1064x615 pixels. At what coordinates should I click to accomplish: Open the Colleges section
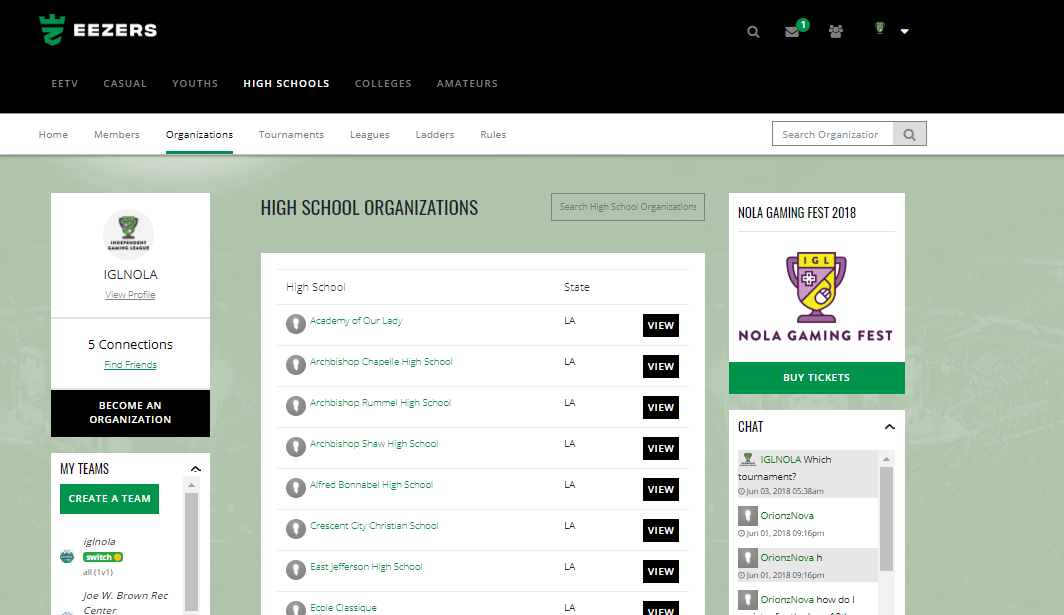pos(383,83)
